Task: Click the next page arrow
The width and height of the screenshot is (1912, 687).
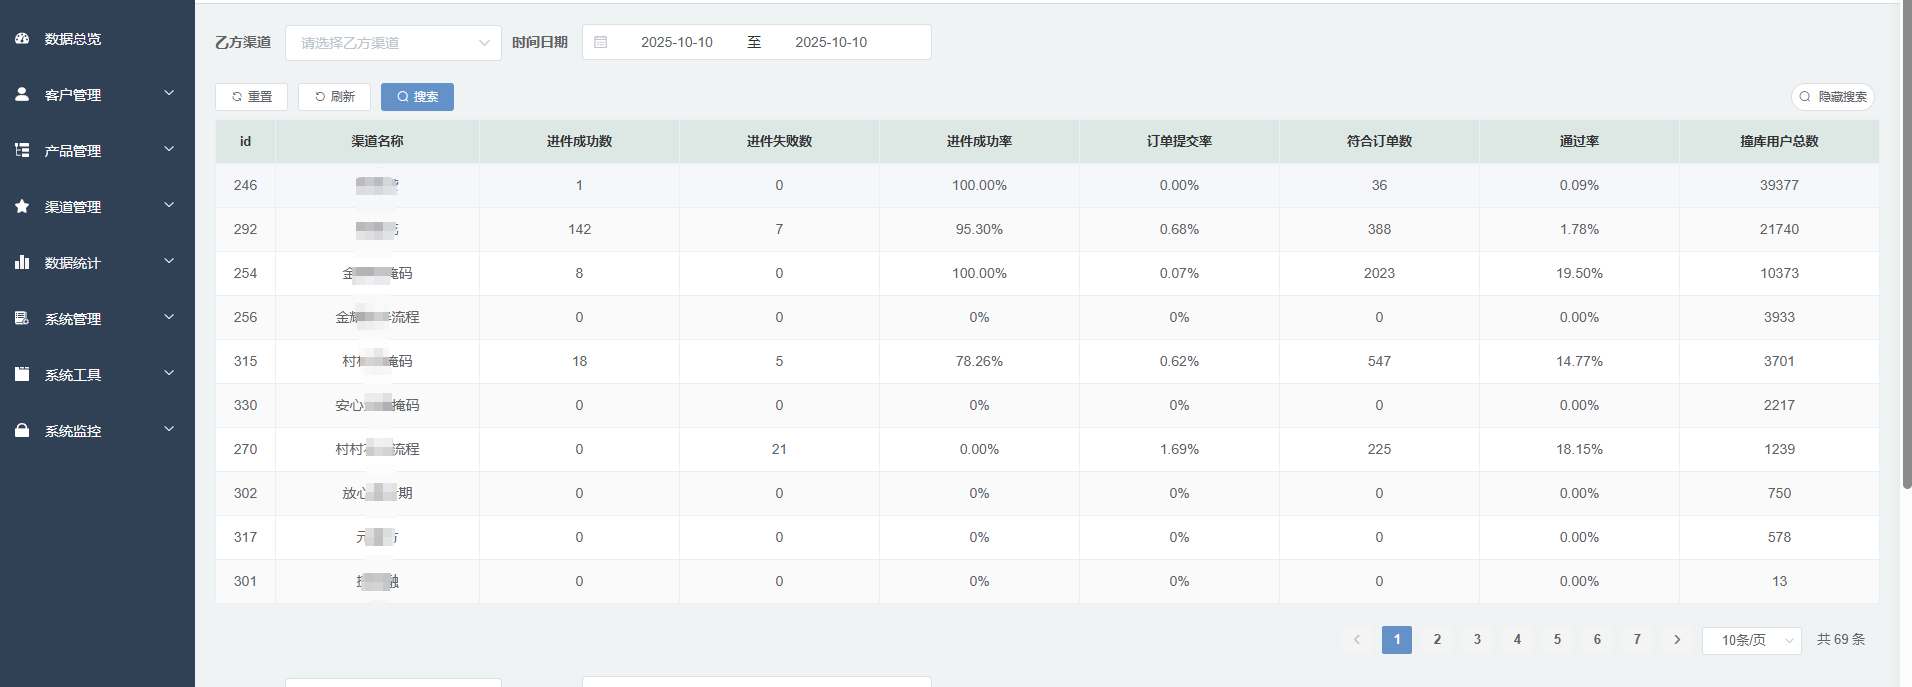Action: tap(1677, 640)
